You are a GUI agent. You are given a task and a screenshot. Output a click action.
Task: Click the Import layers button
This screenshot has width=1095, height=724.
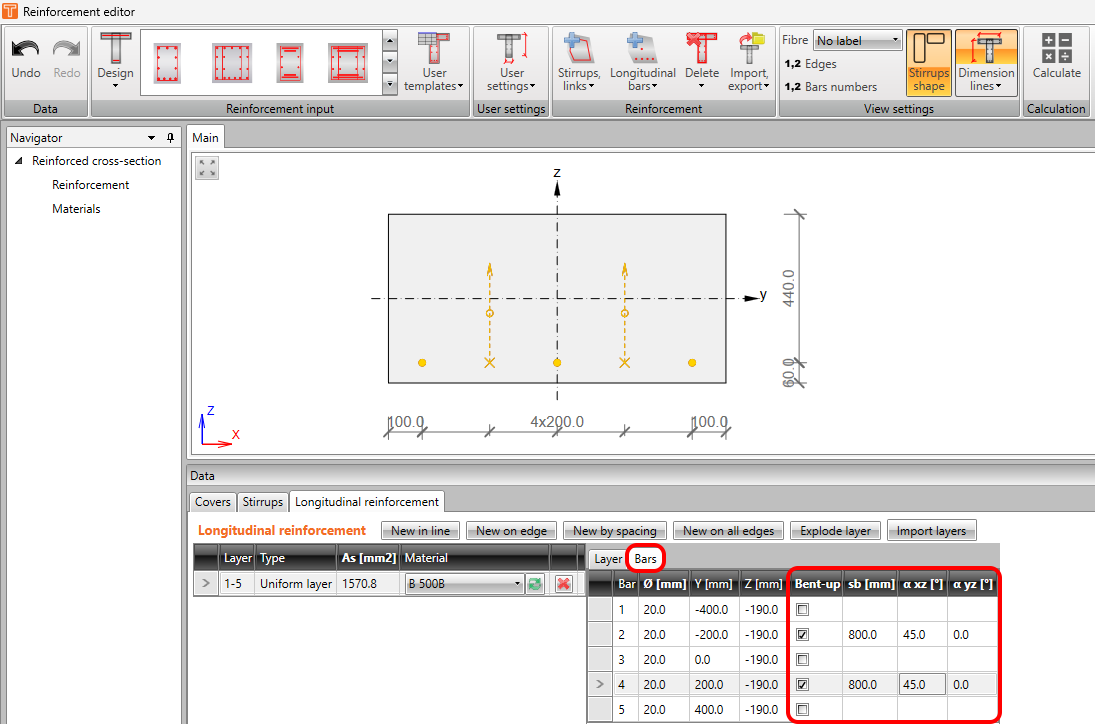tap(931, 531)
